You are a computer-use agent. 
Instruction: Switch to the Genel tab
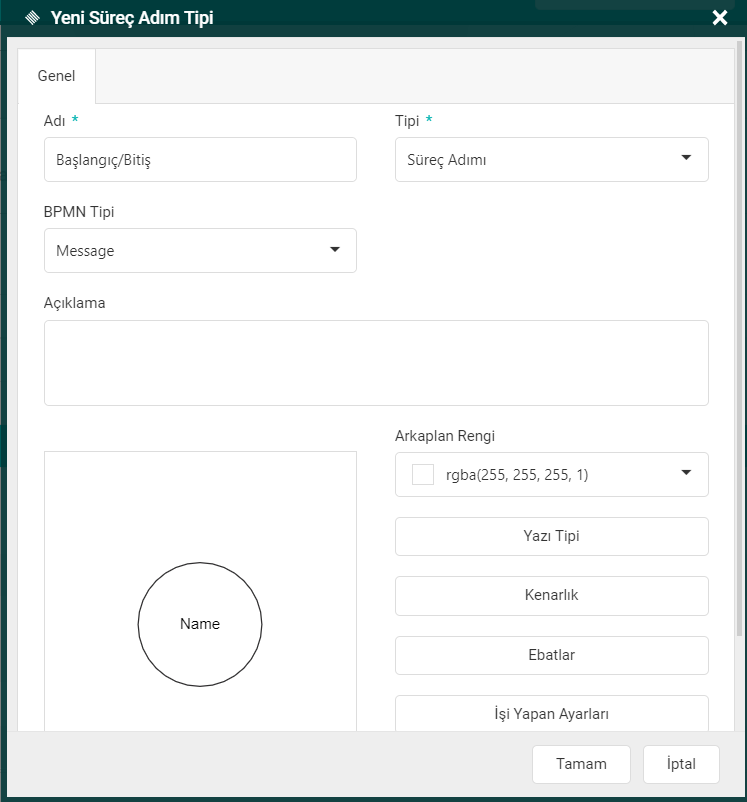(56, 75)
